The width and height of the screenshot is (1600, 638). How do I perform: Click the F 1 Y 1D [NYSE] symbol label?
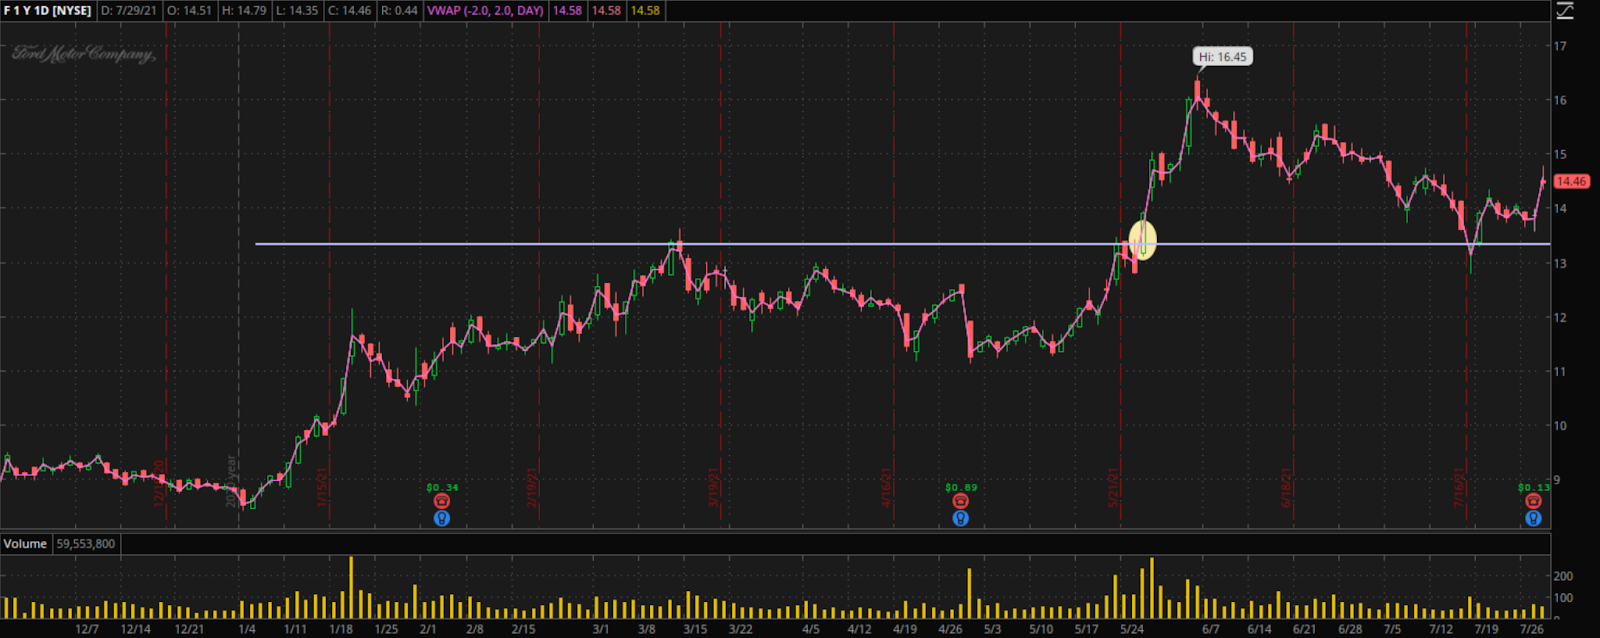point(47,11)
